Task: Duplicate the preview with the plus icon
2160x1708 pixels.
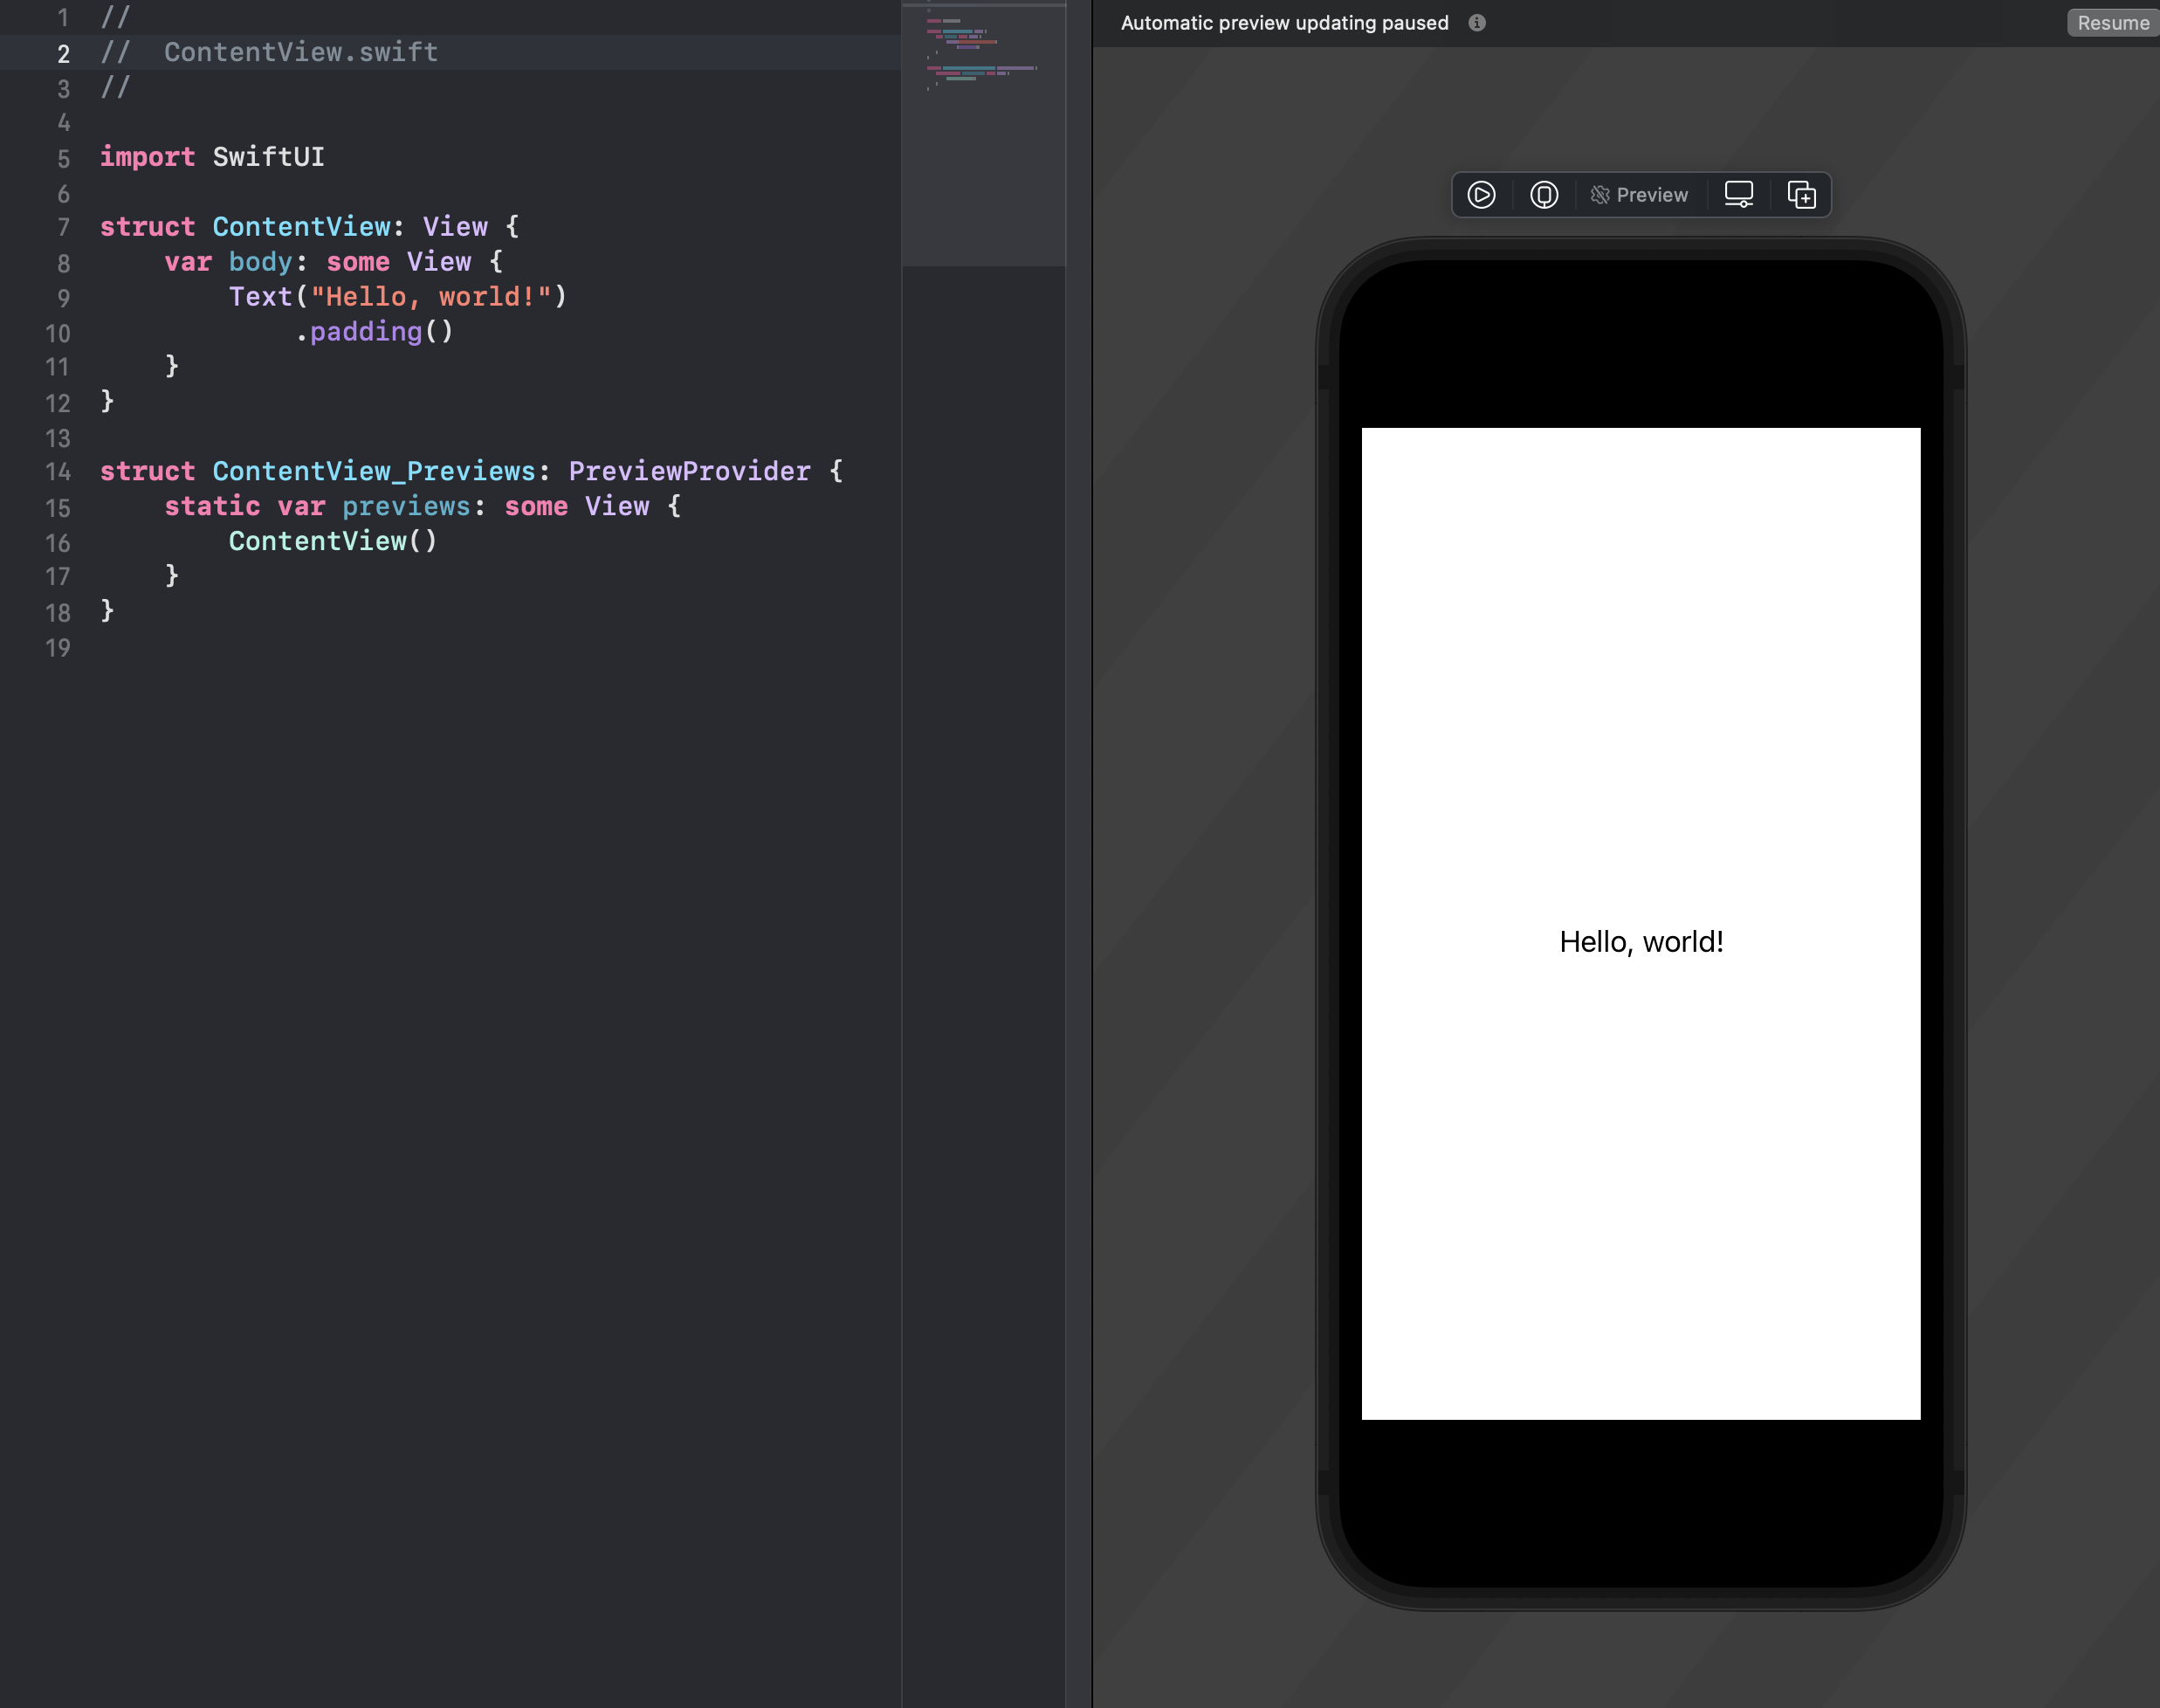Action: click(x=1801, y=195)
